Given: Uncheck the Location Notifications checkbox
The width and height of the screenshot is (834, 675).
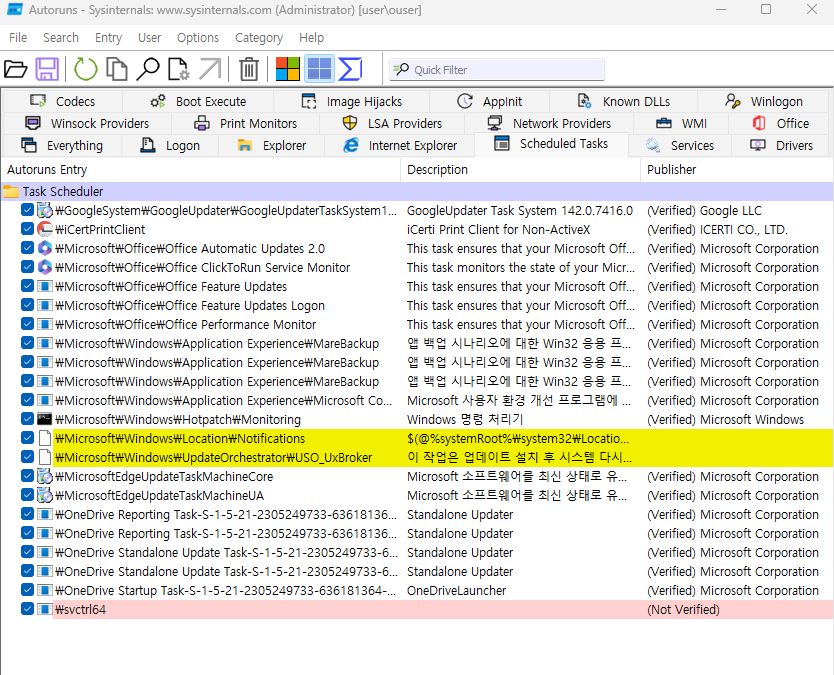Looking at the screenshot, I should 28,438.
